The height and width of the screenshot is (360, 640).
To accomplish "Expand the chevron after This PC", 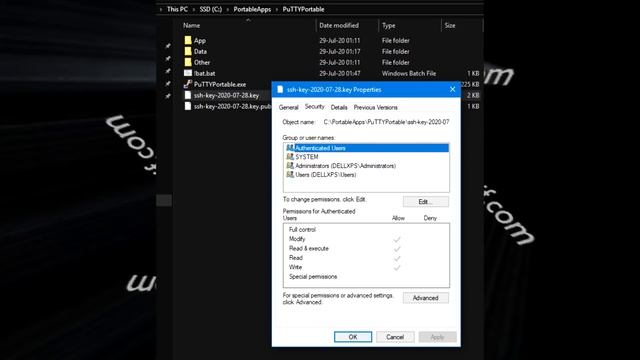I will pos(194,9).
